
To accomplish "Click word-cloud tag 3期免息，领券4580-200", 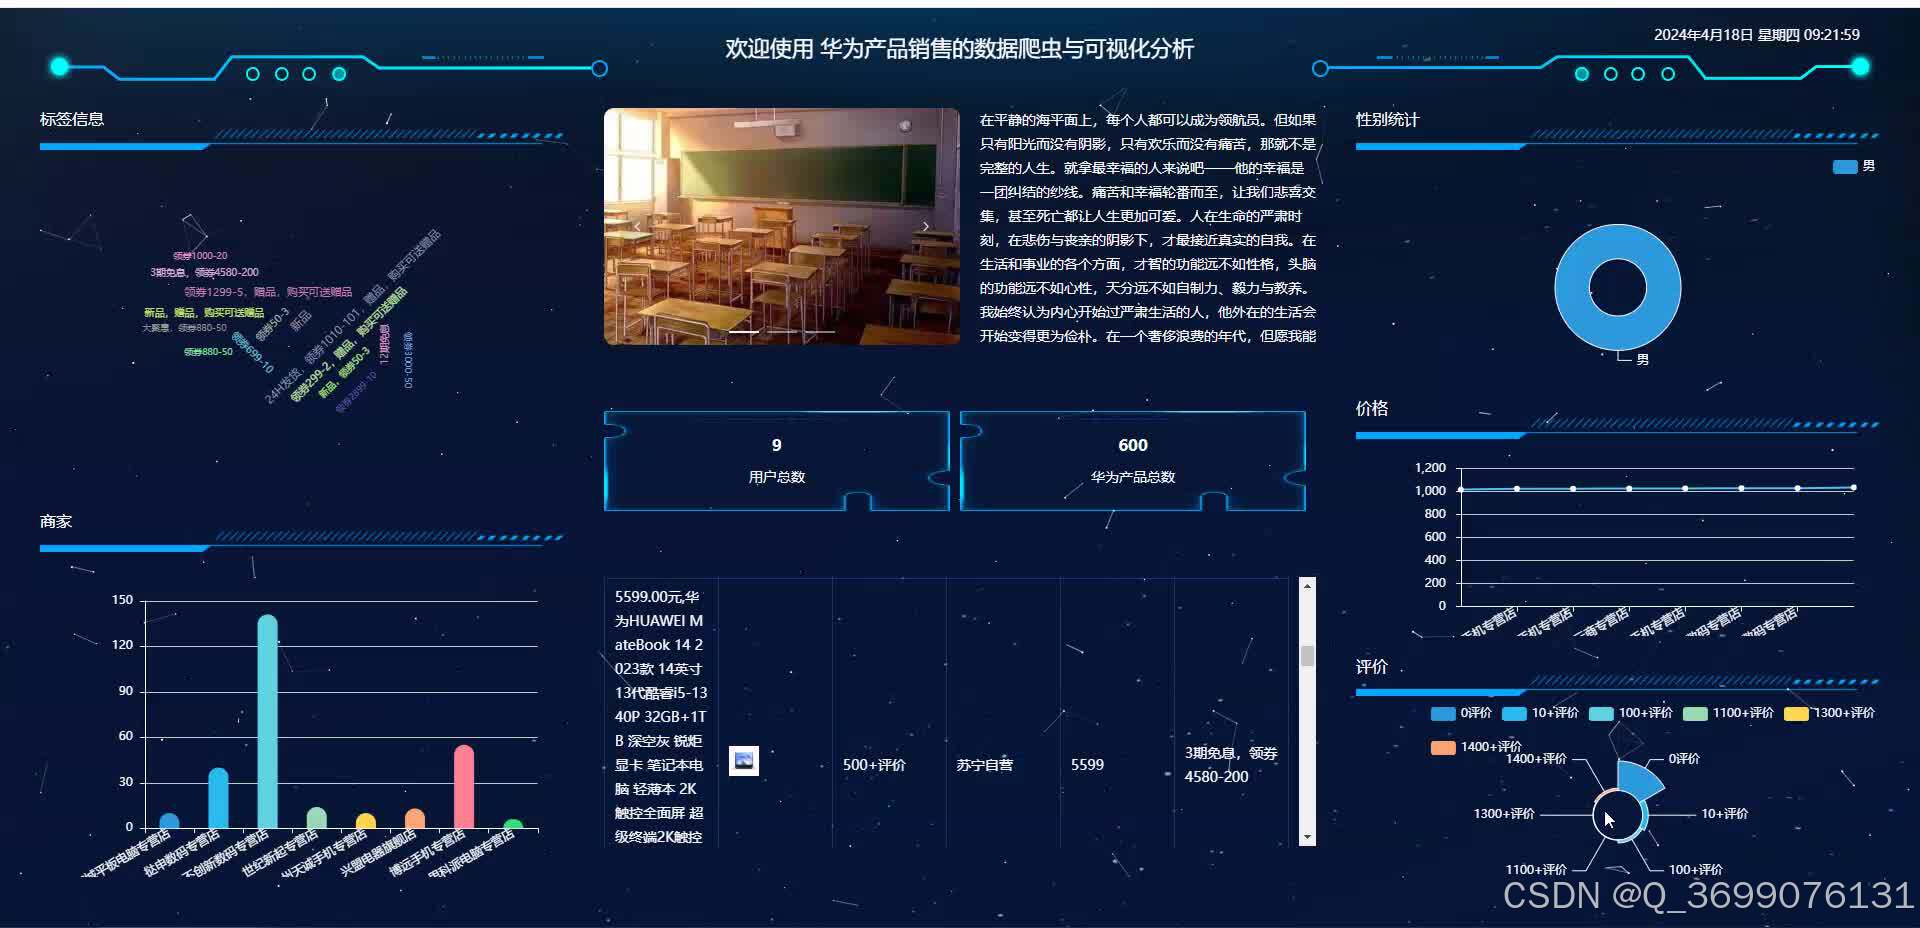I will click(204, 272).
